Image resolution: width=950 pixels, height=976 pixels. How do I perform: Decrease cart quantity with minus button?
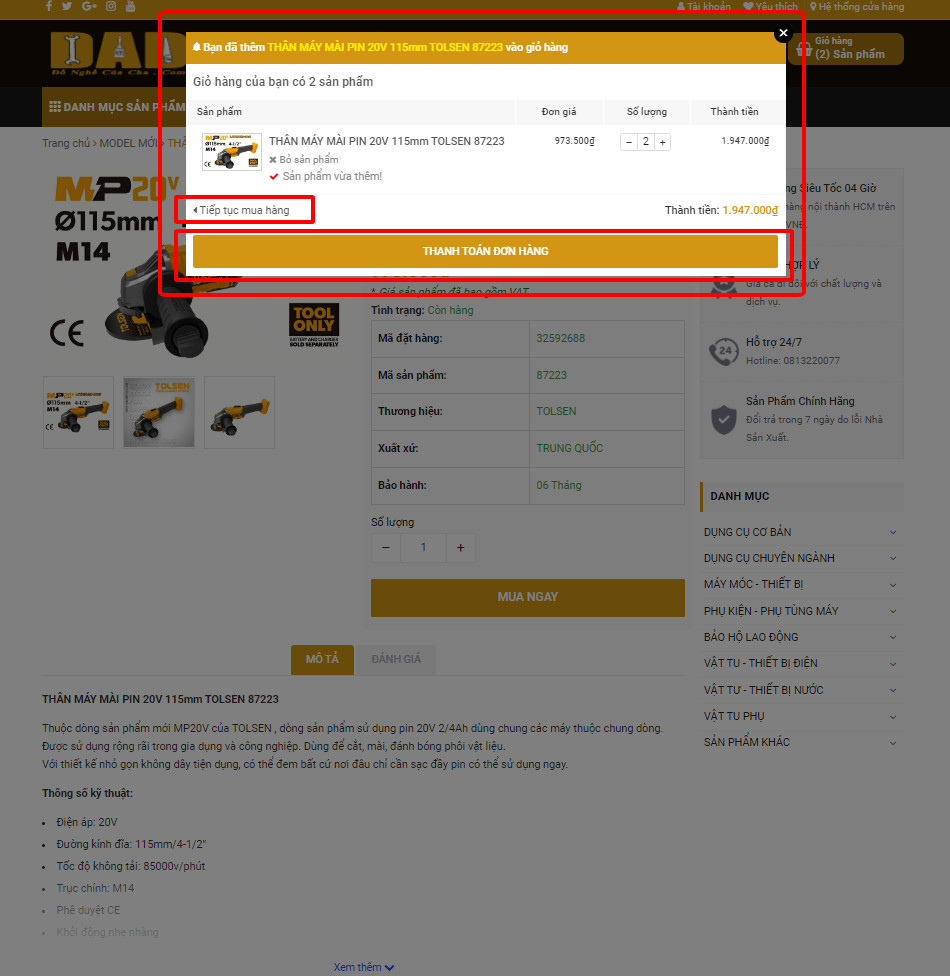point(629,142)
